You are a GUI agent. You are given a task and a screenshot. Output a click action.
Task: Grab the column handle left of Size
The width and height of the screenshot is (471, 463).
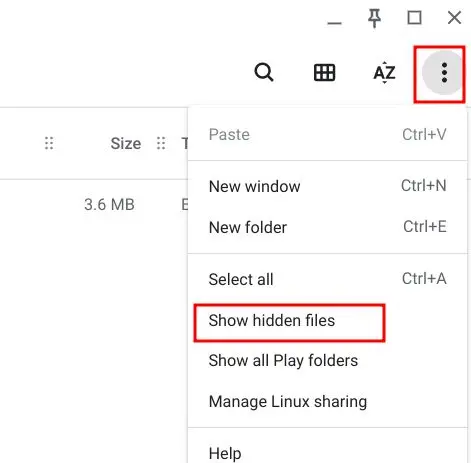tap(49, 143)
